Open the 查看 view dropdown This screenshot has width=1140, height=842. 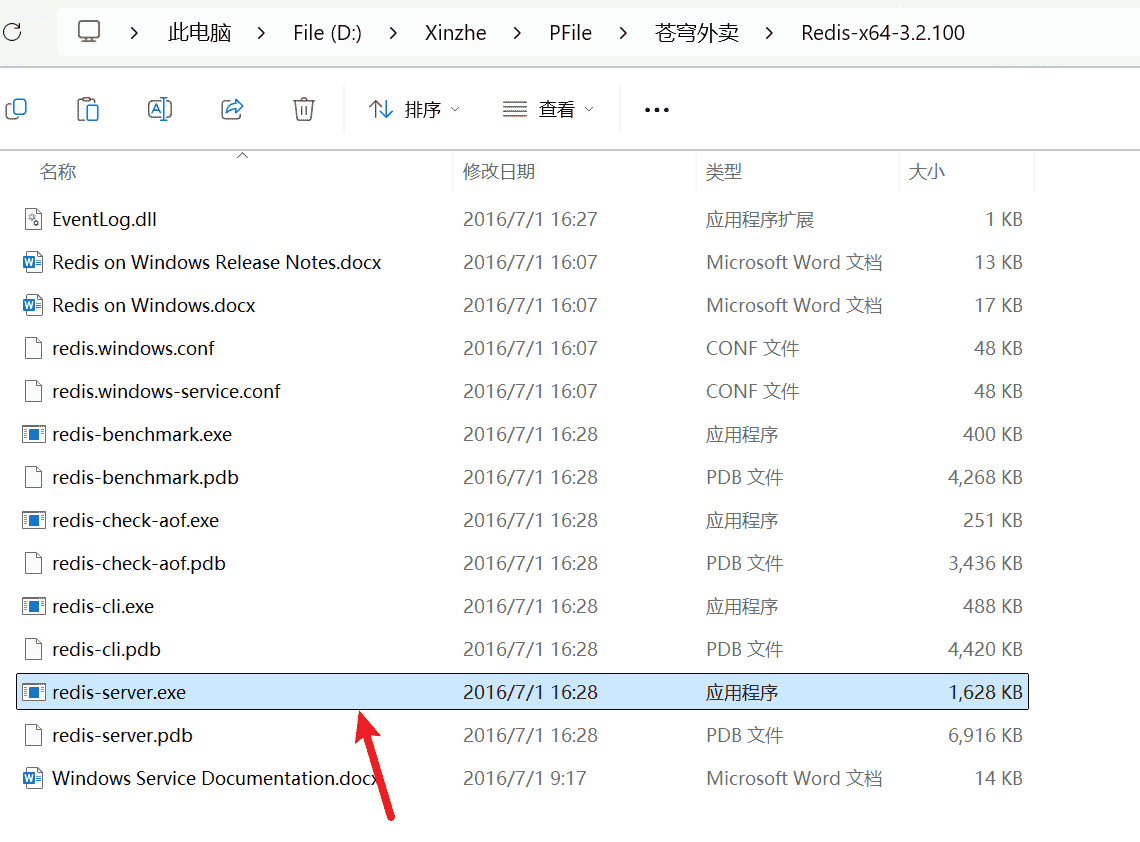tap(548, 109)
